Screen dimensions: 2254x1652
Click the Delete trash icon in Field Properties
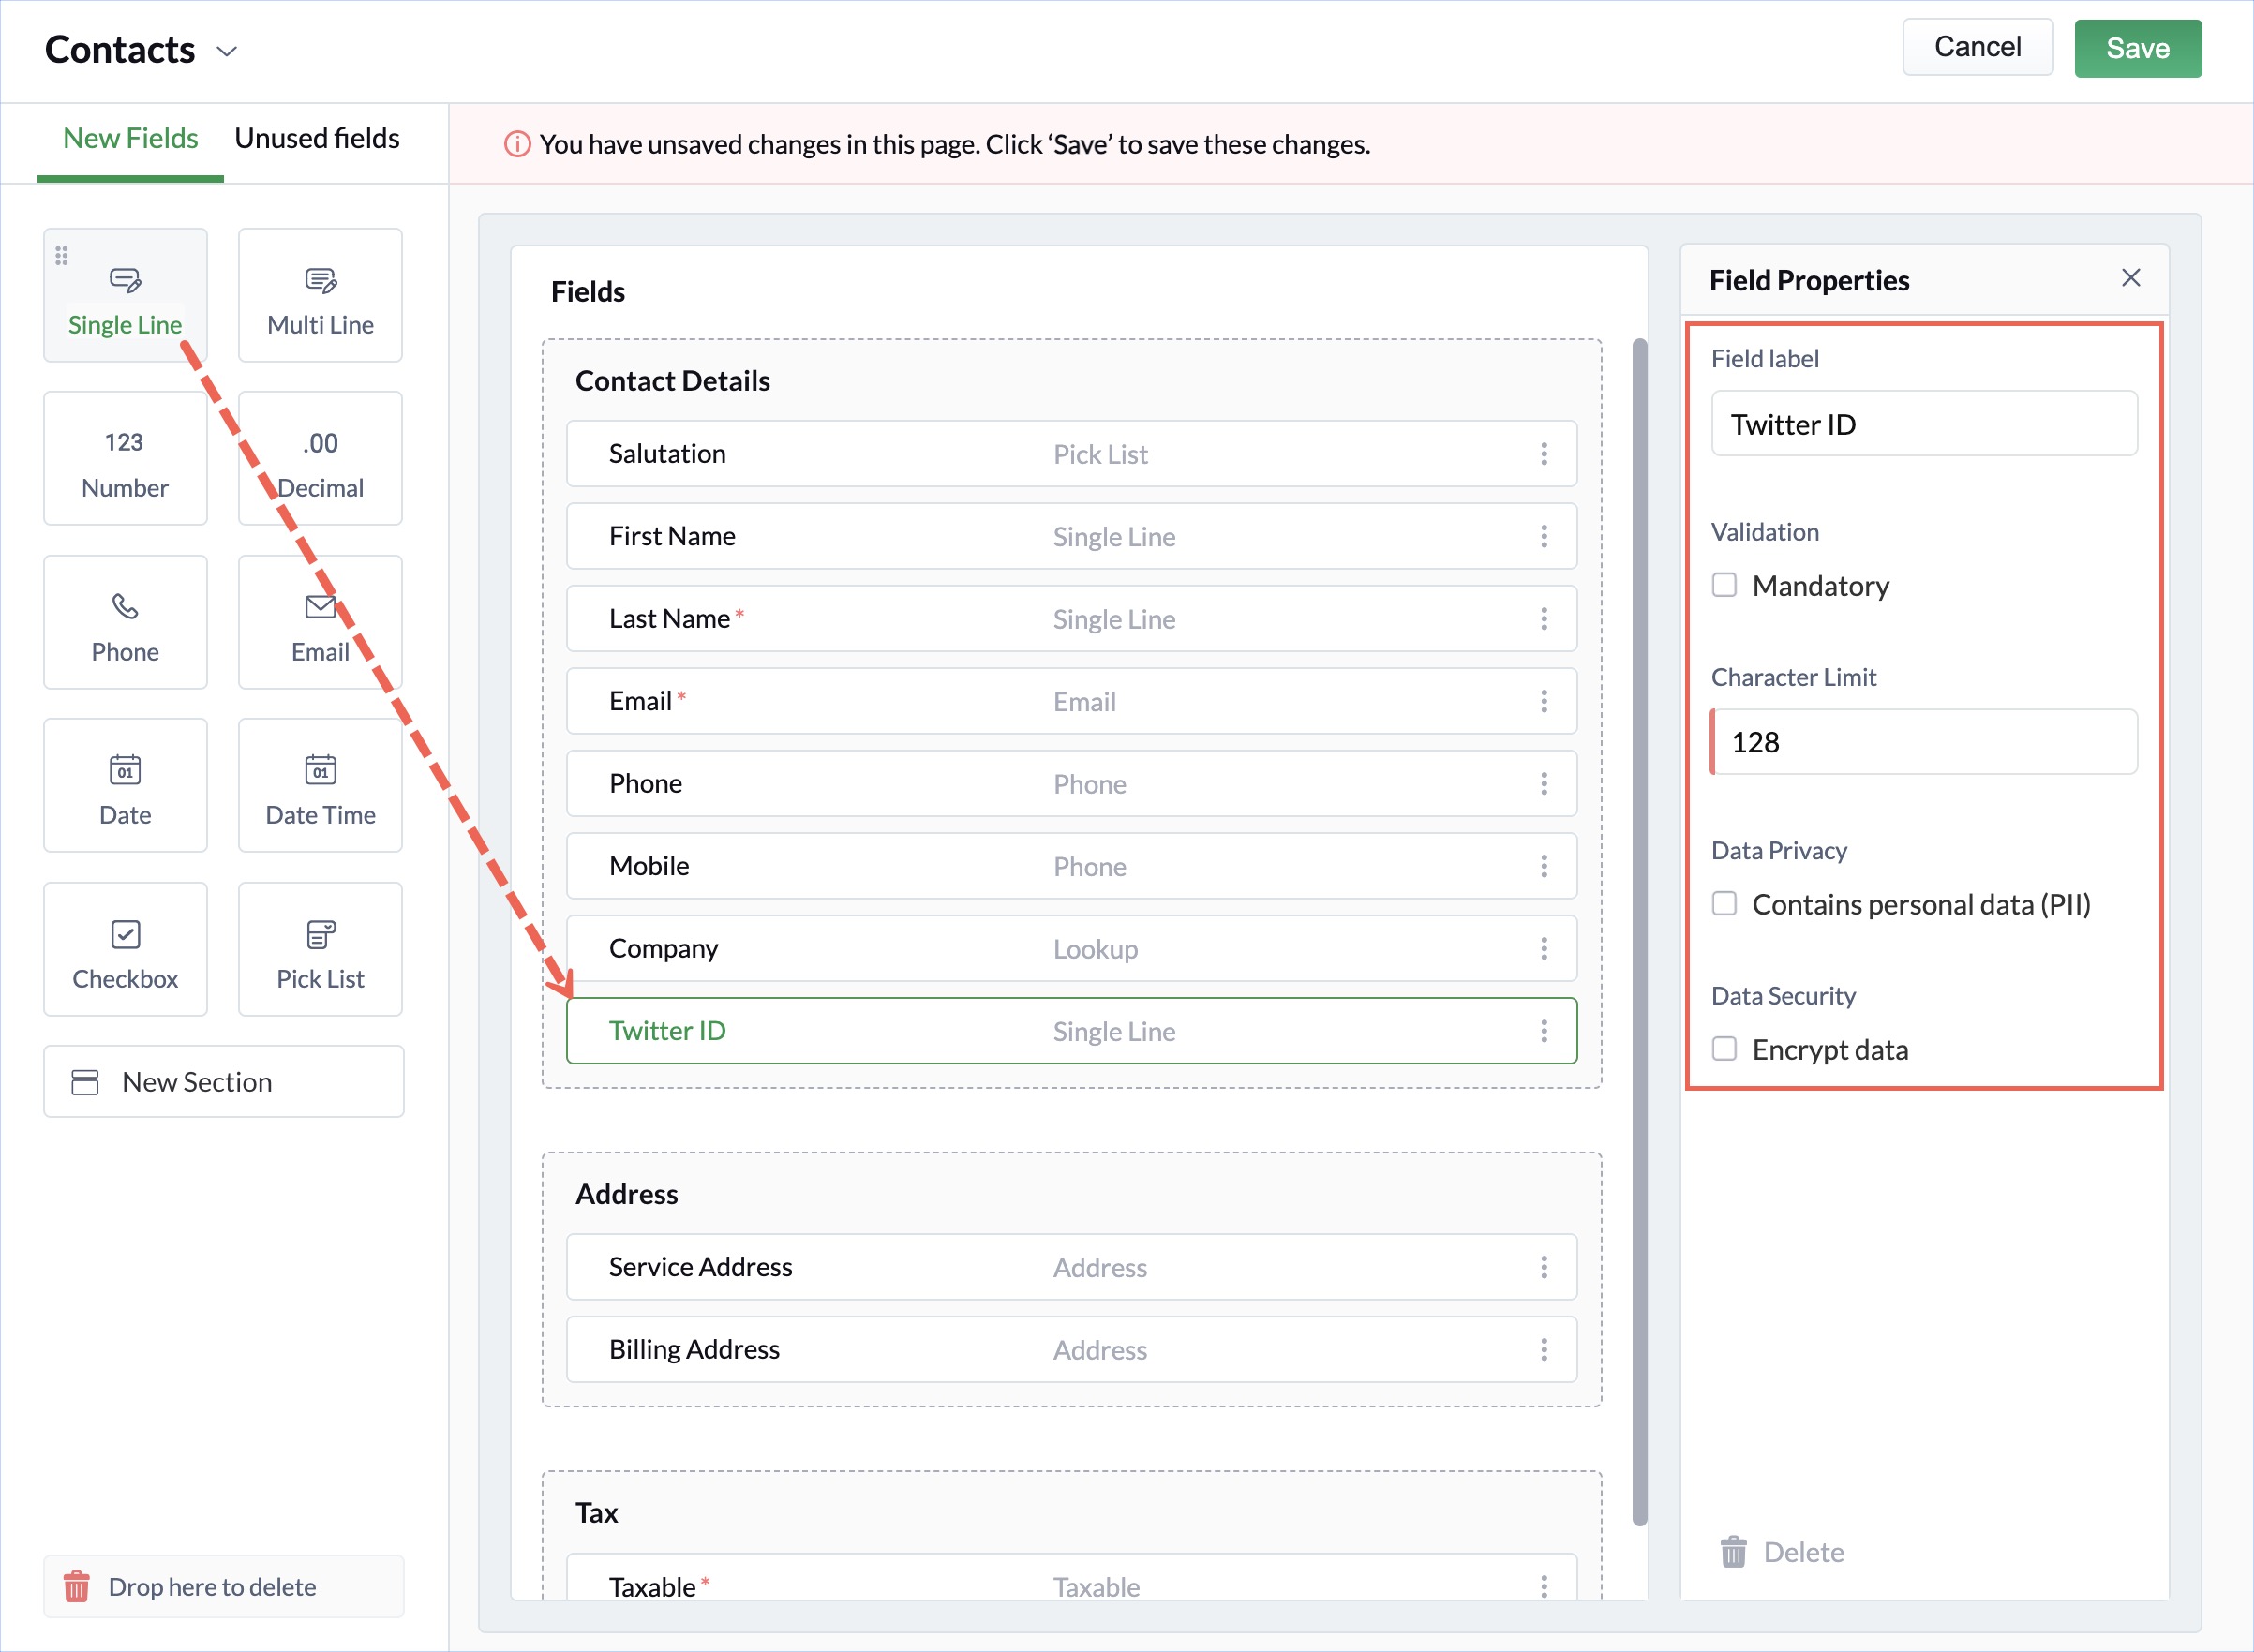coord(1733,1552)
